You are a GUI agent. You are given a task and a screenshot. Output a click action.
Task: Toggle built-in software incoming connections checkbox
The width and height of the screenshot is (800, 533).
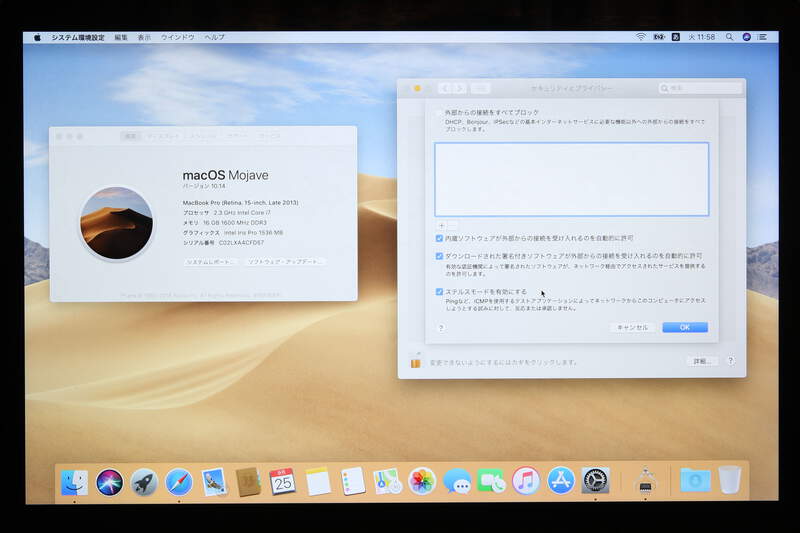tap(439, 238)
